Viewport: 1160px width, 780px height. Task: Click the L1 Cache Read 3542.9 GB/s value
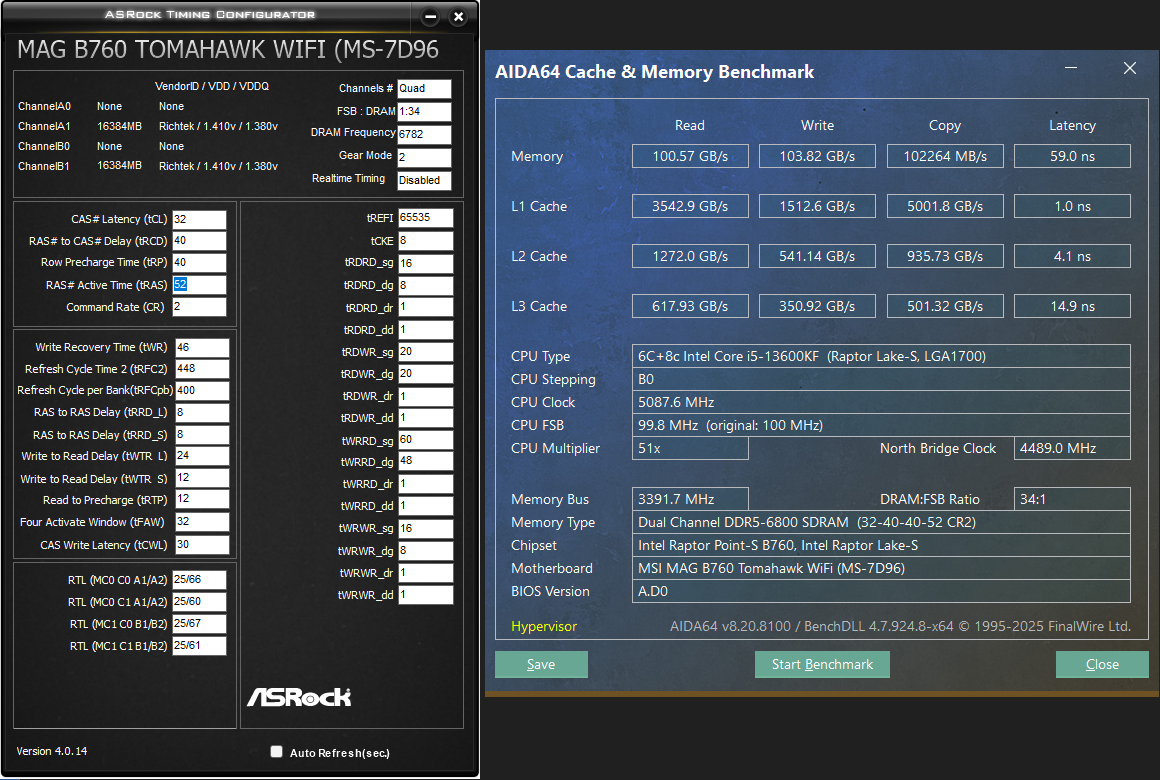(690, 206)
